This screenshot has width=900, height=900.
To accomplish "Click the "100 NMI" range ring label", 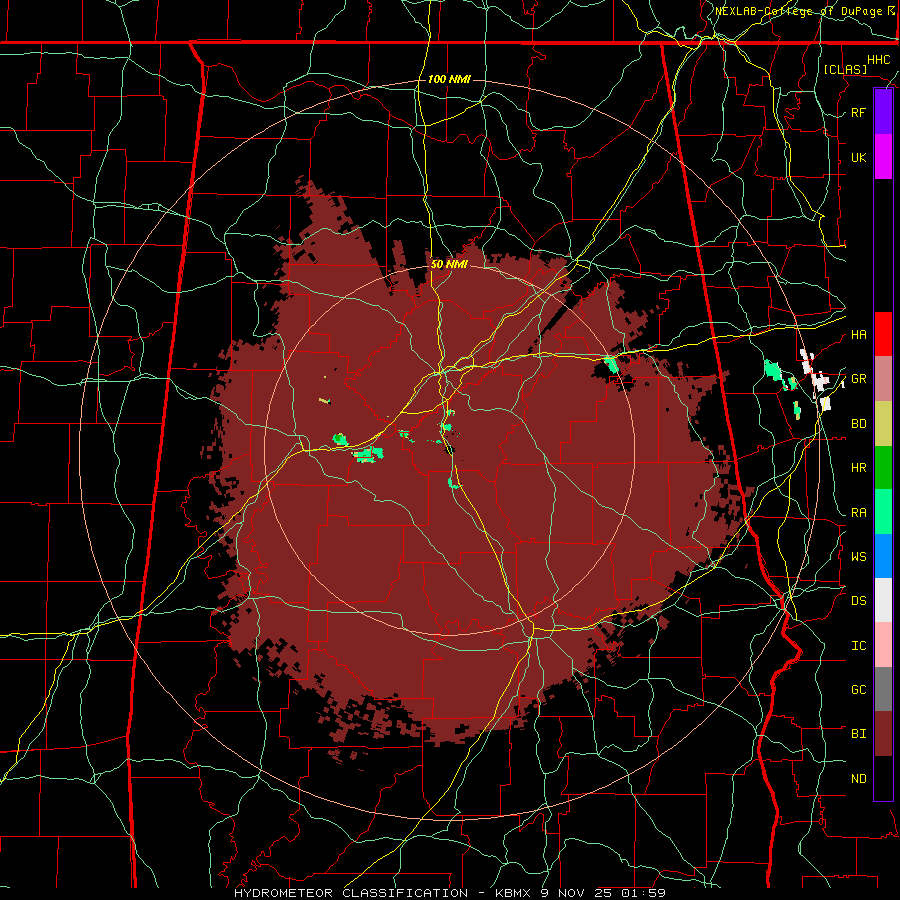I will tap(449, 79).
